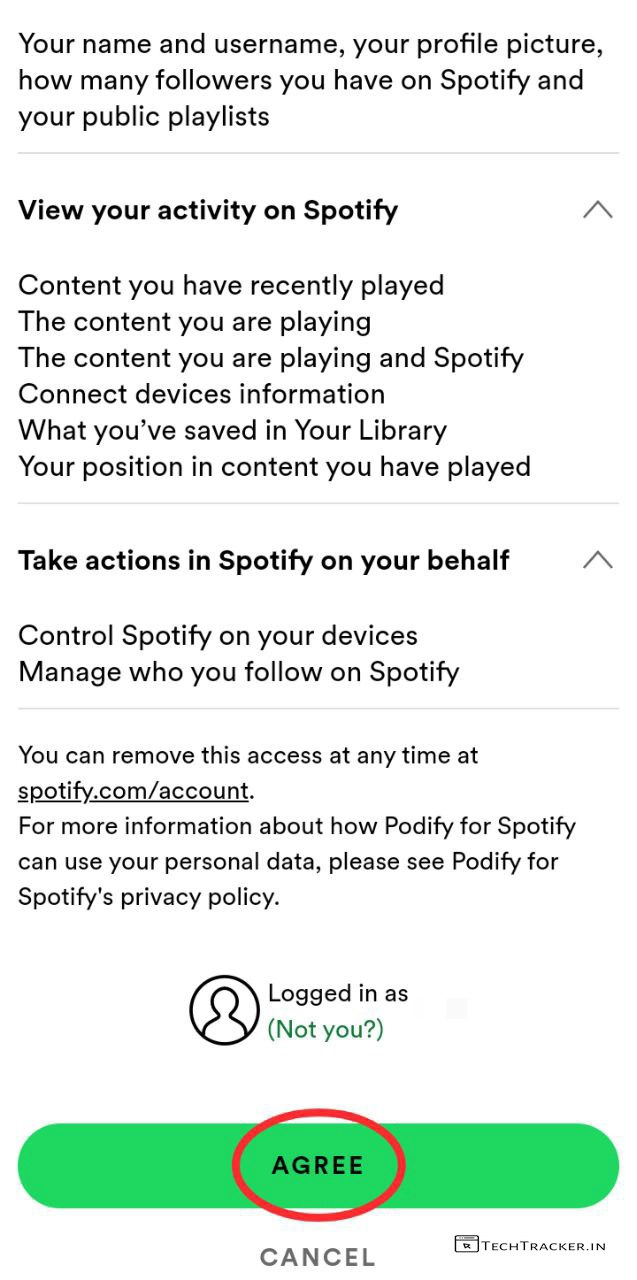Click the Logged in as label
The width and height of the screenshot is (637, 1280).
(338, 993)
